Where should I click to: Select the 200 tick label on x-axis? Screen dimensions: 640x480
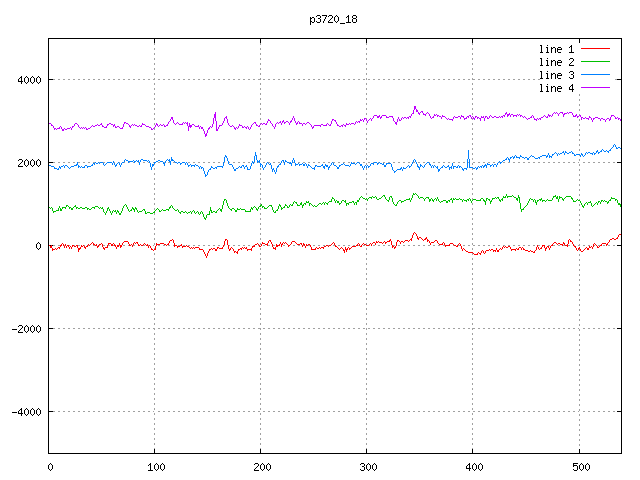point(261,466)
